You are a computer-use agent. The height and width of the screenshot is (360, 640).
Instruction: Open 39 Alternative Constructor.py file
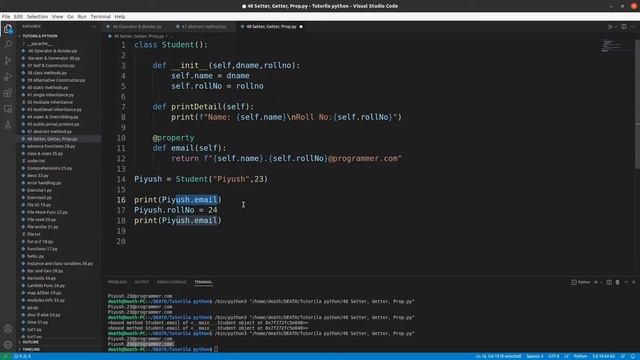tap(56, 80)
